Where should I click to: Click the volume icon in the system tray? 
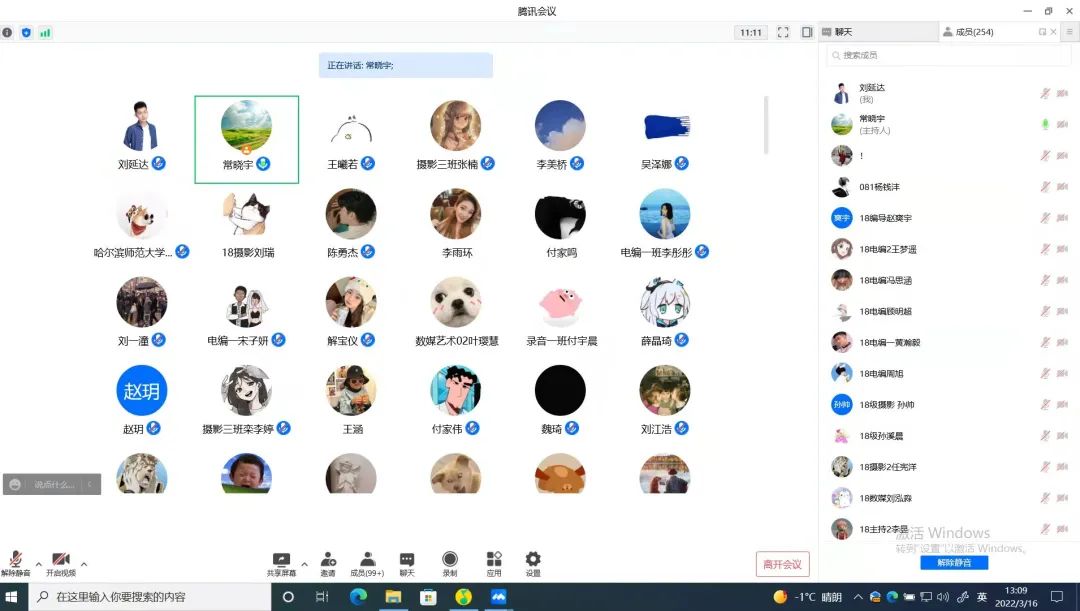[943, 597]
